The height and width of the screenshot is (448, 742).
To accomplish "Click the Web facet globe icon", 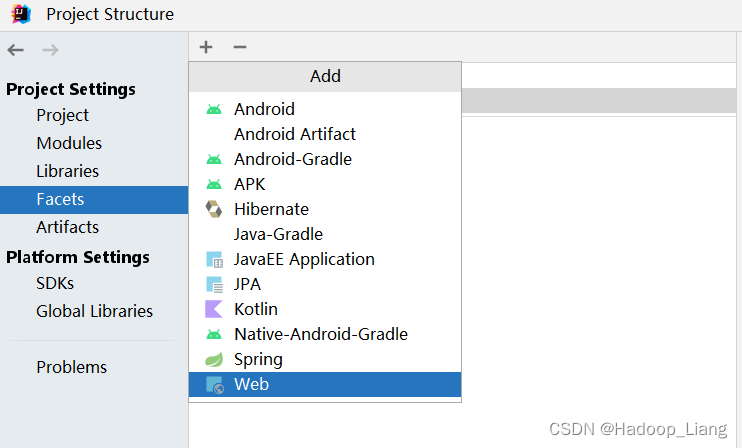I will pos(214,385).
